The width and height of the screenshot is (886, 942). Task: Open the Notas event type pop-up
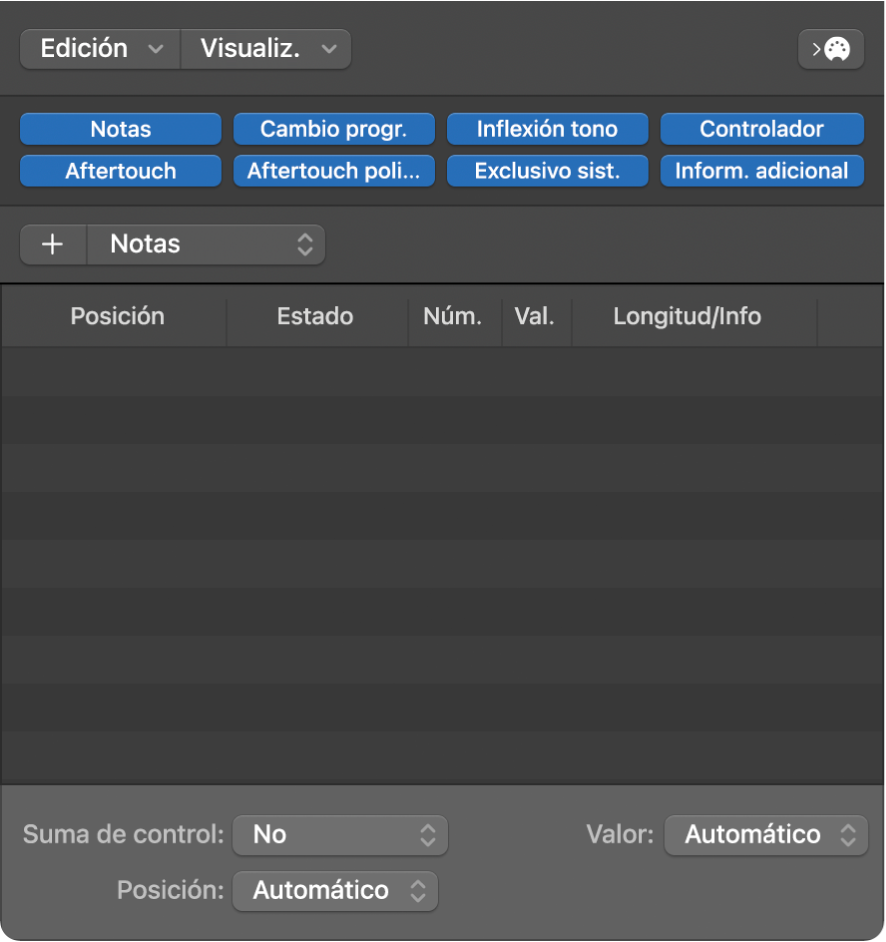click(207, 244)
